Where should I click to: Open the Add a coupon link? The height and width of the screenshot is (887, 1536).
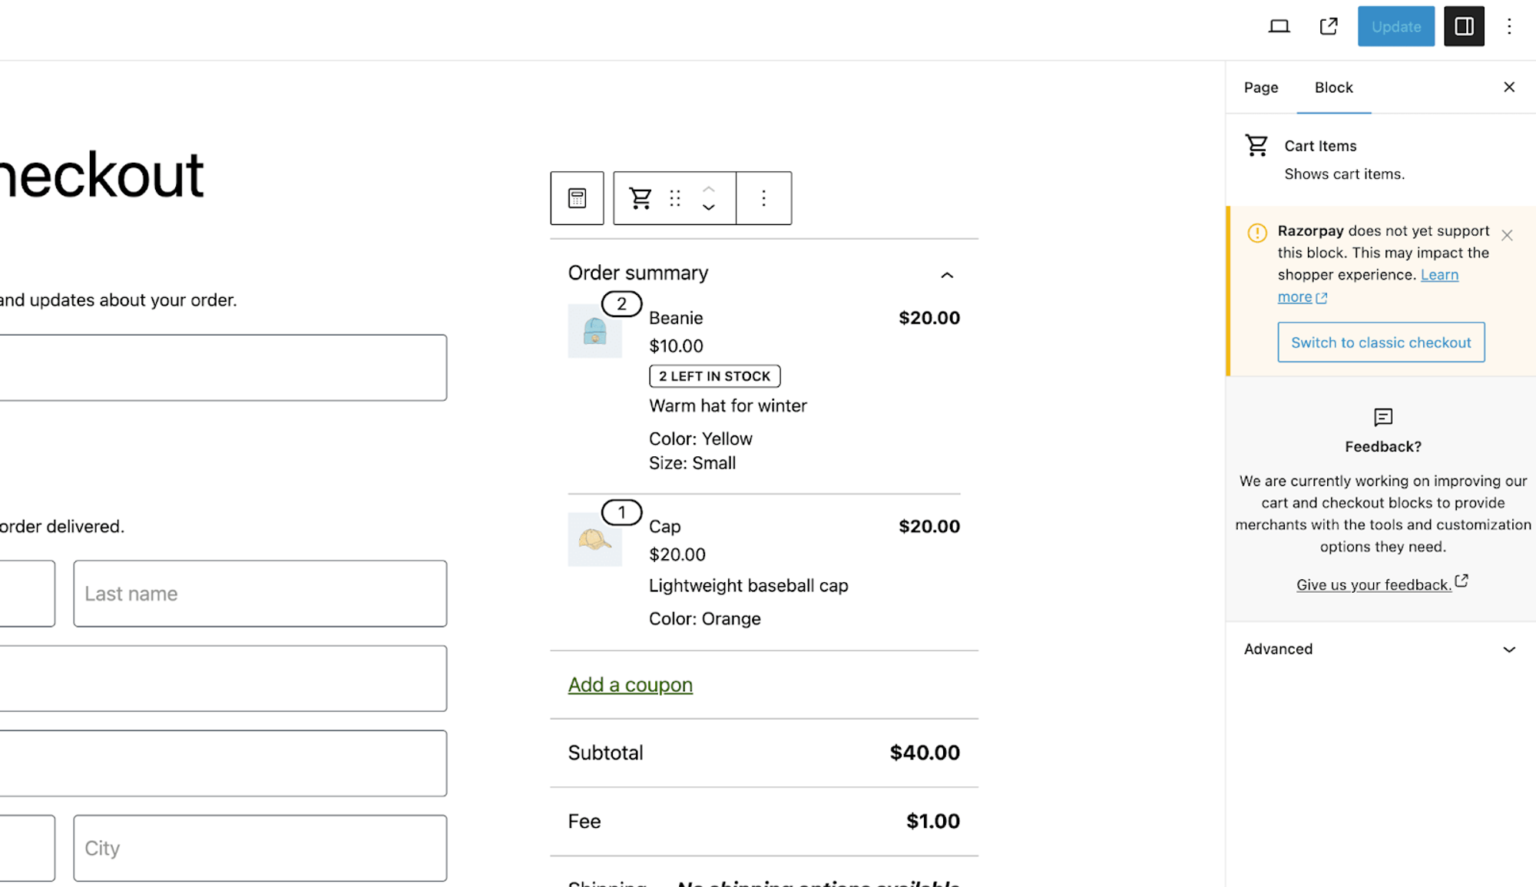[x=630, y=685]
